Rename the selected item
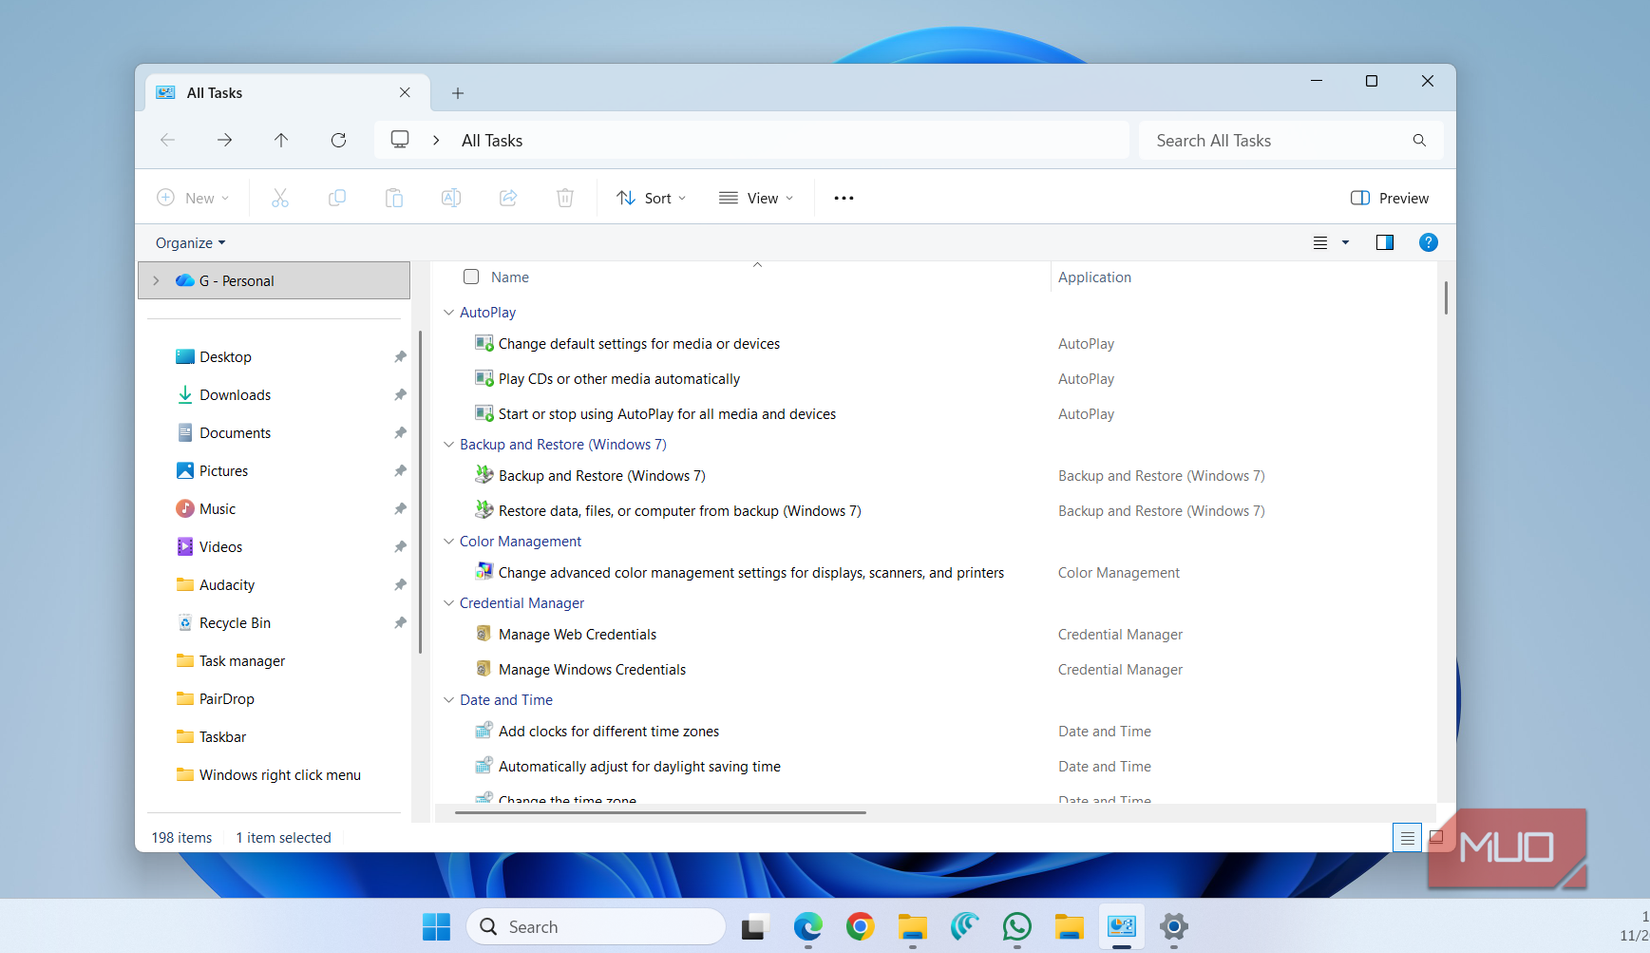 [450, 197]
